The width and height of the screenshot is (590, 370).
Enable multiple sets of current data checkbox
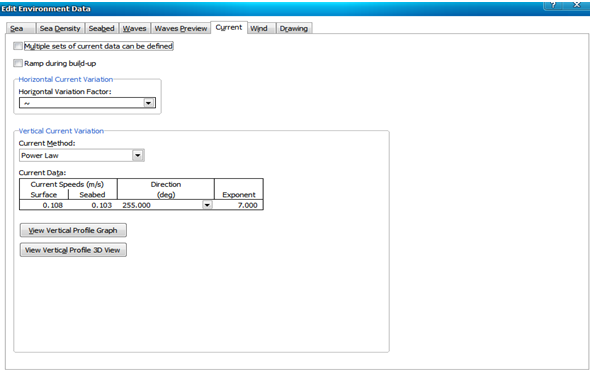coord(18,46)
